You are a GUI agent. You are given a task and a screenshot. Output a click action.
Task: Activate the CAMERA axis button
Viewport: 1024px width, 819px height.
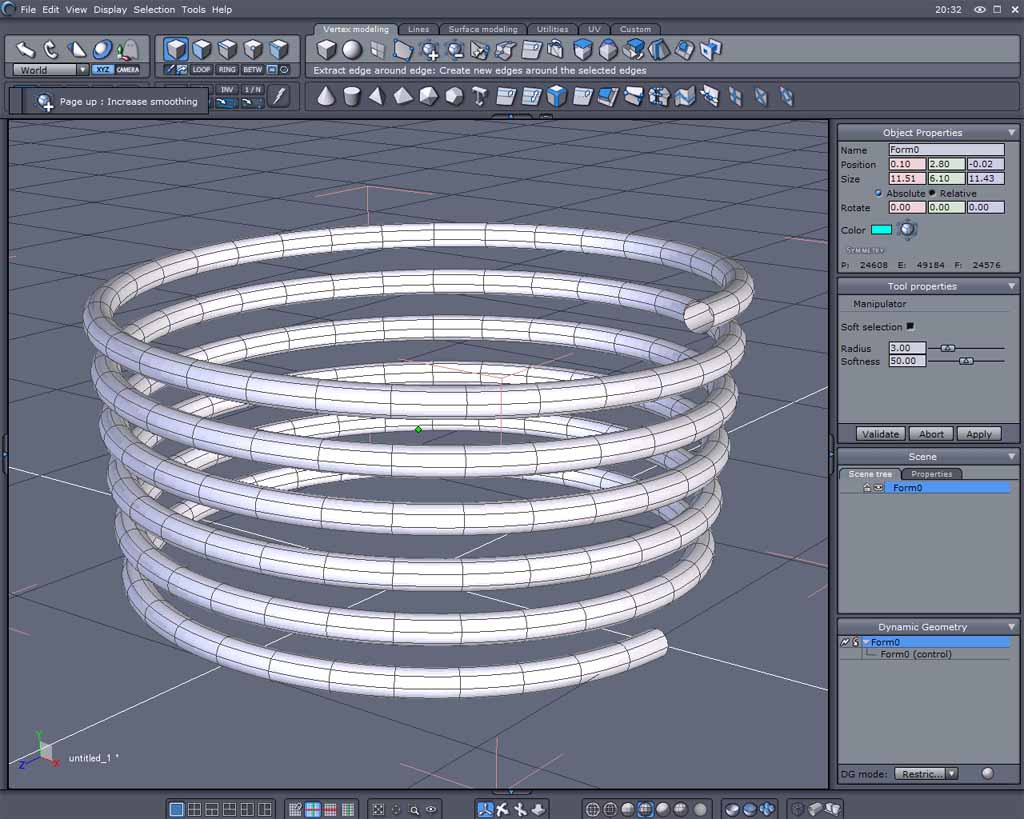pos(128,70)
